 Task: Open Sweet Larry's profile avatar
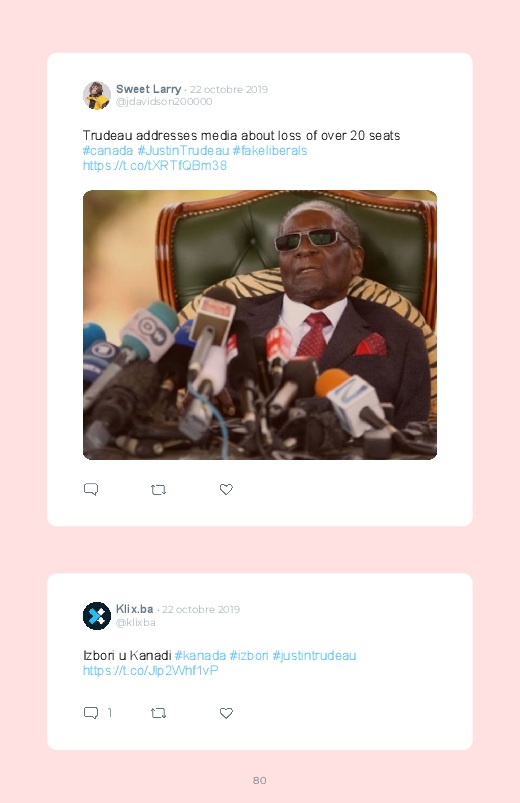click(x=97, y=95)
